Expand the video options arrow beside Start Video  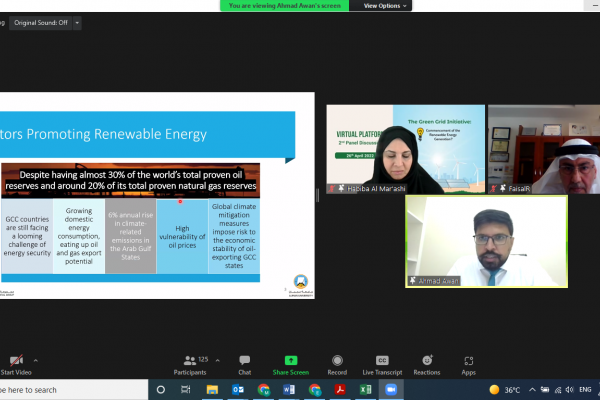click(36, 360)
